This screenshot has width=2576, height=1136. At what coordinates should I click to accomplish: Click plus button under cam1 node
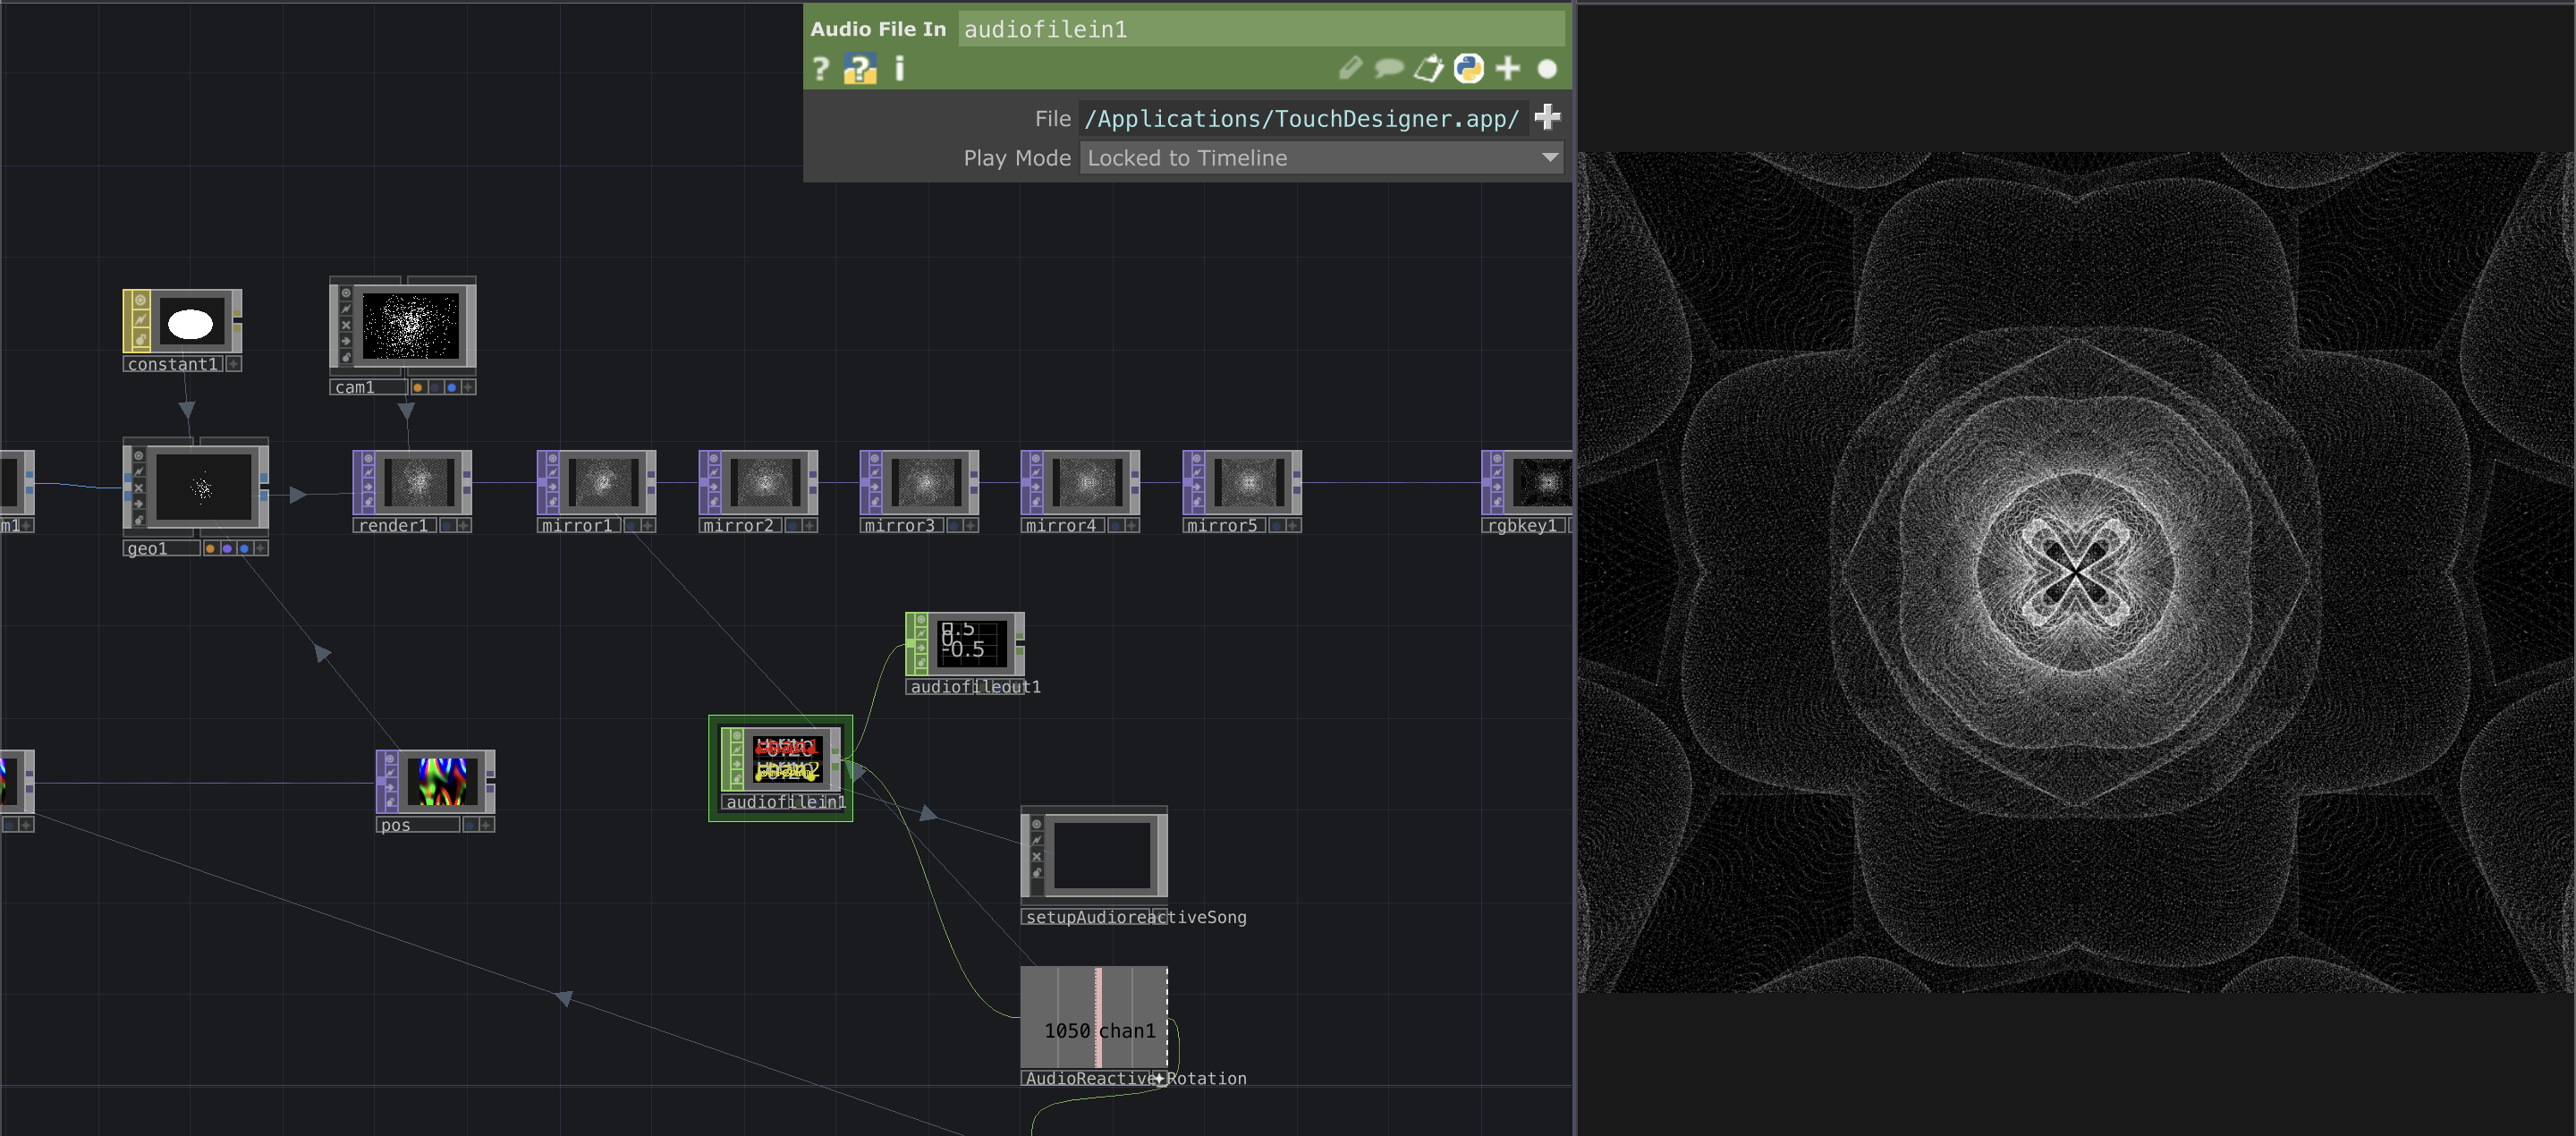[468, 387]
